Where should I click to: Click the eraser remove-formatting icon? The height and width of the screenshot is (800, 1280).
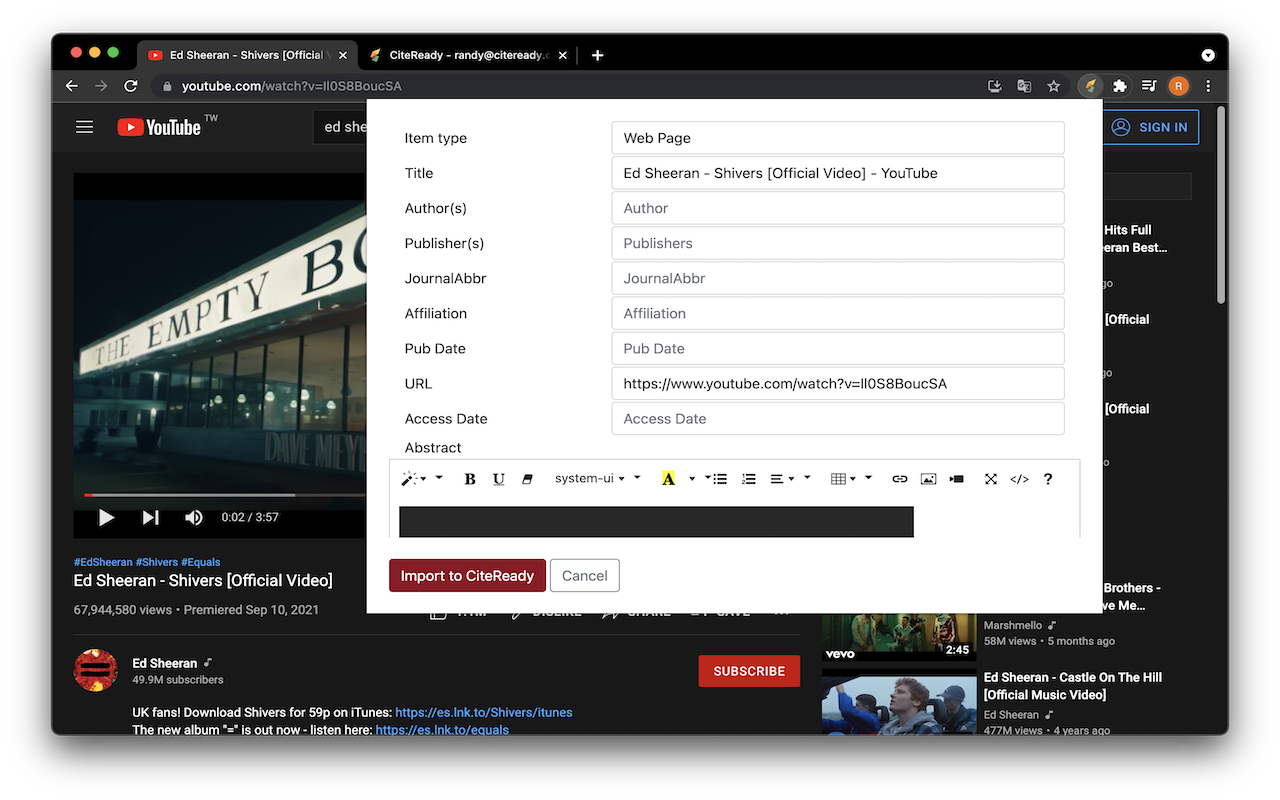(528, 479)
